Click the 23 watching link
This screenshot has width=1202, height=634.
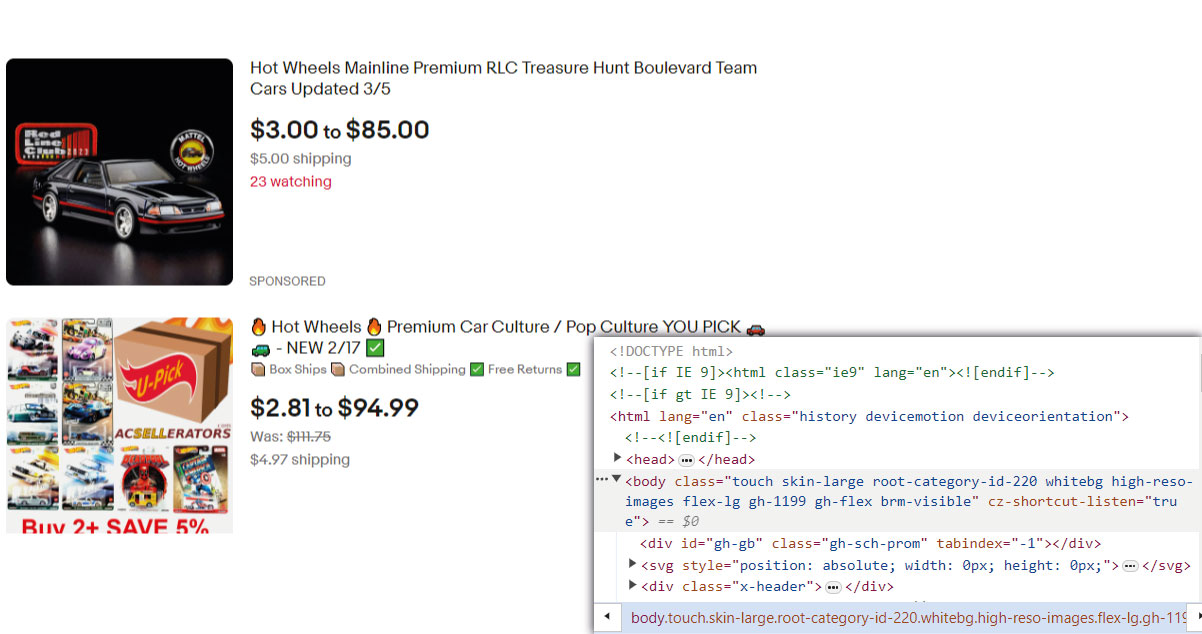coord(290,182)
